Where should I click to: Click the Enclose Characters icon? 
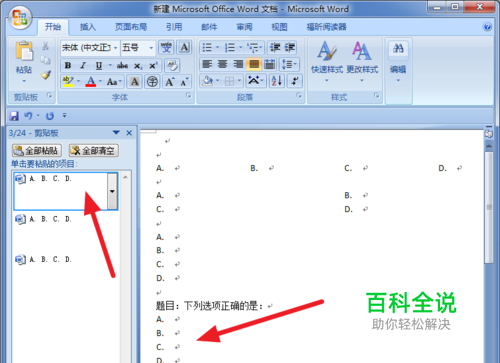[152, 82]
